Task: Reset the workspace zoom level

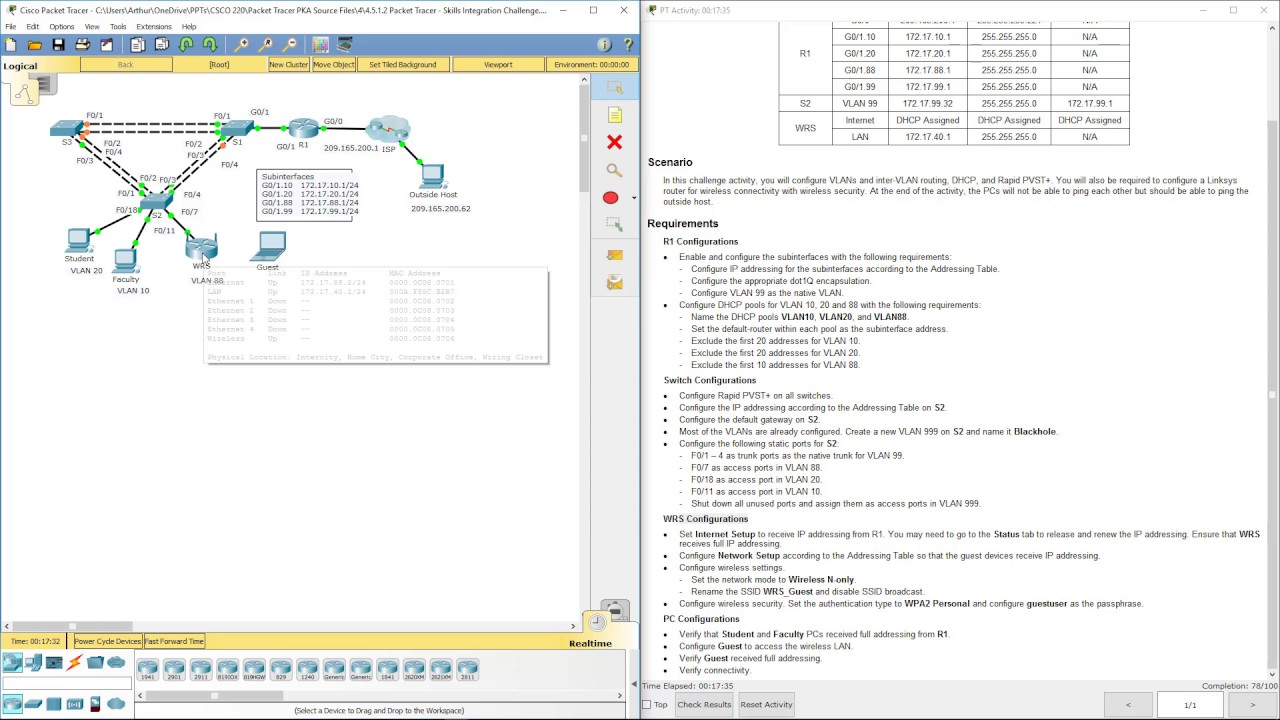Action: (265, 45)
